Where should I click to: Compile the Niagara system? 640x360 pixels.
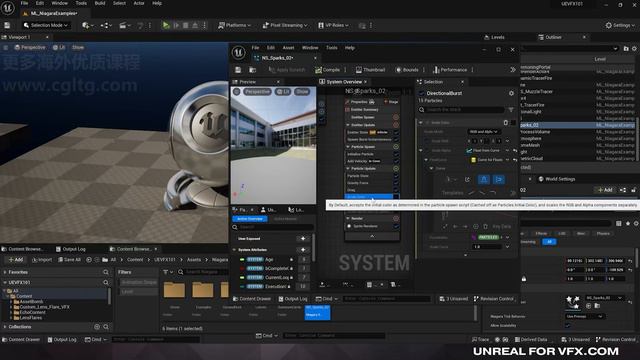[327, 70]
